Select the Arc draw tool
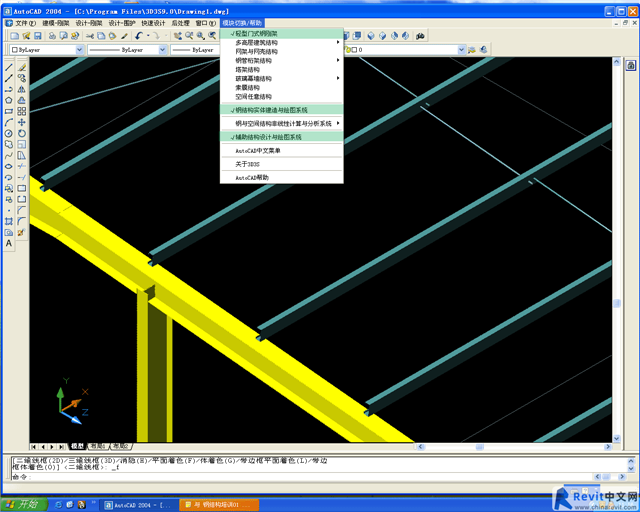This screenshot has width=640, height=512. [x=9, y=122]
